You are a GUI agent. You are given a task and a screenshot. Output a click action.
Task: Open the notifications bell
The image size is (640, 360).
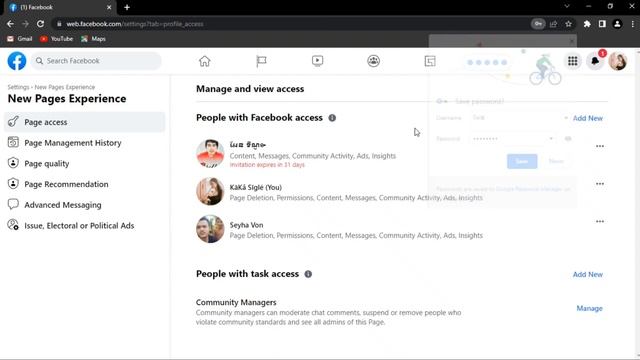[x=595, y=61]
